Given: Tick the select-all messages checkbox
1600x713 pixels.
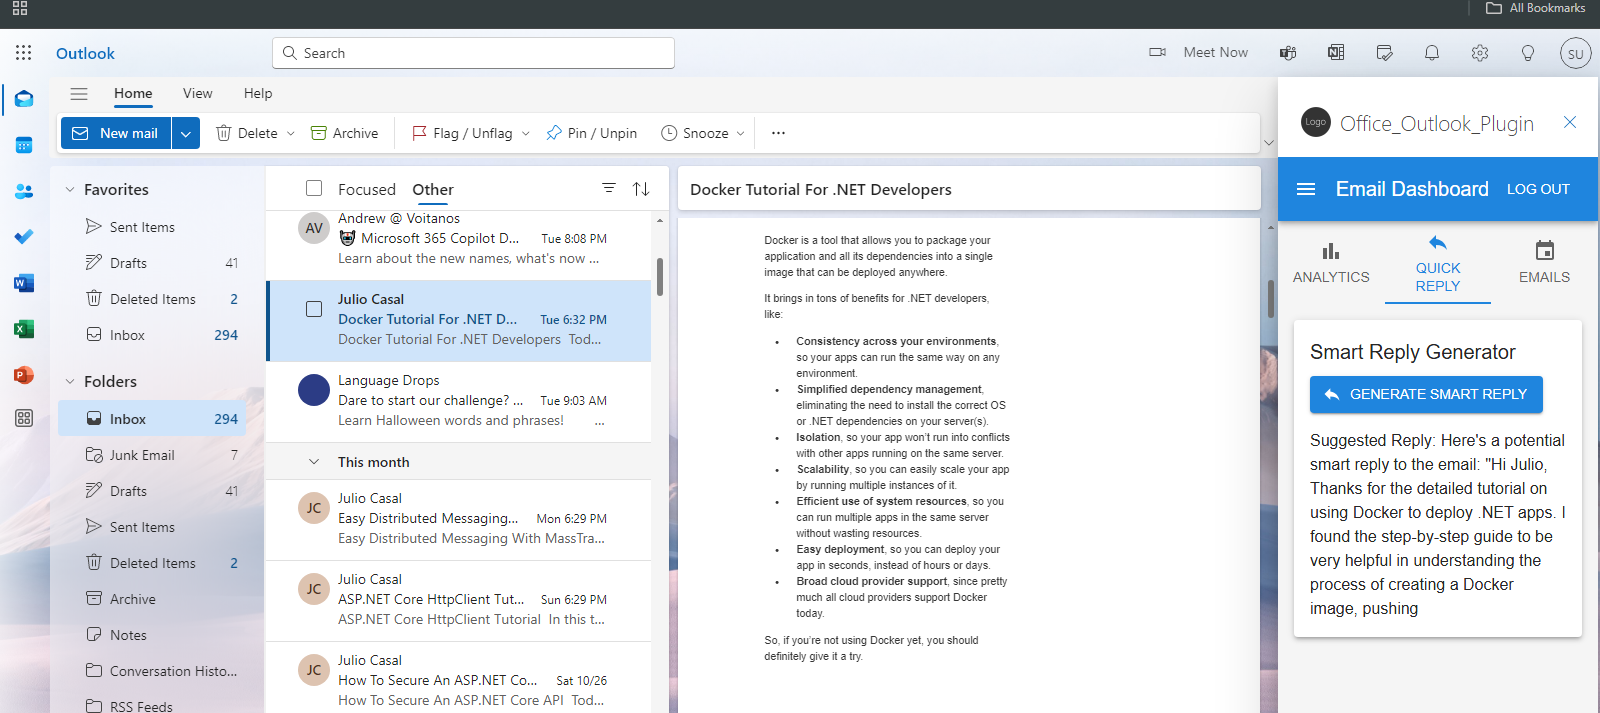Looking at the screenshot, I should [x=314, y=188].
